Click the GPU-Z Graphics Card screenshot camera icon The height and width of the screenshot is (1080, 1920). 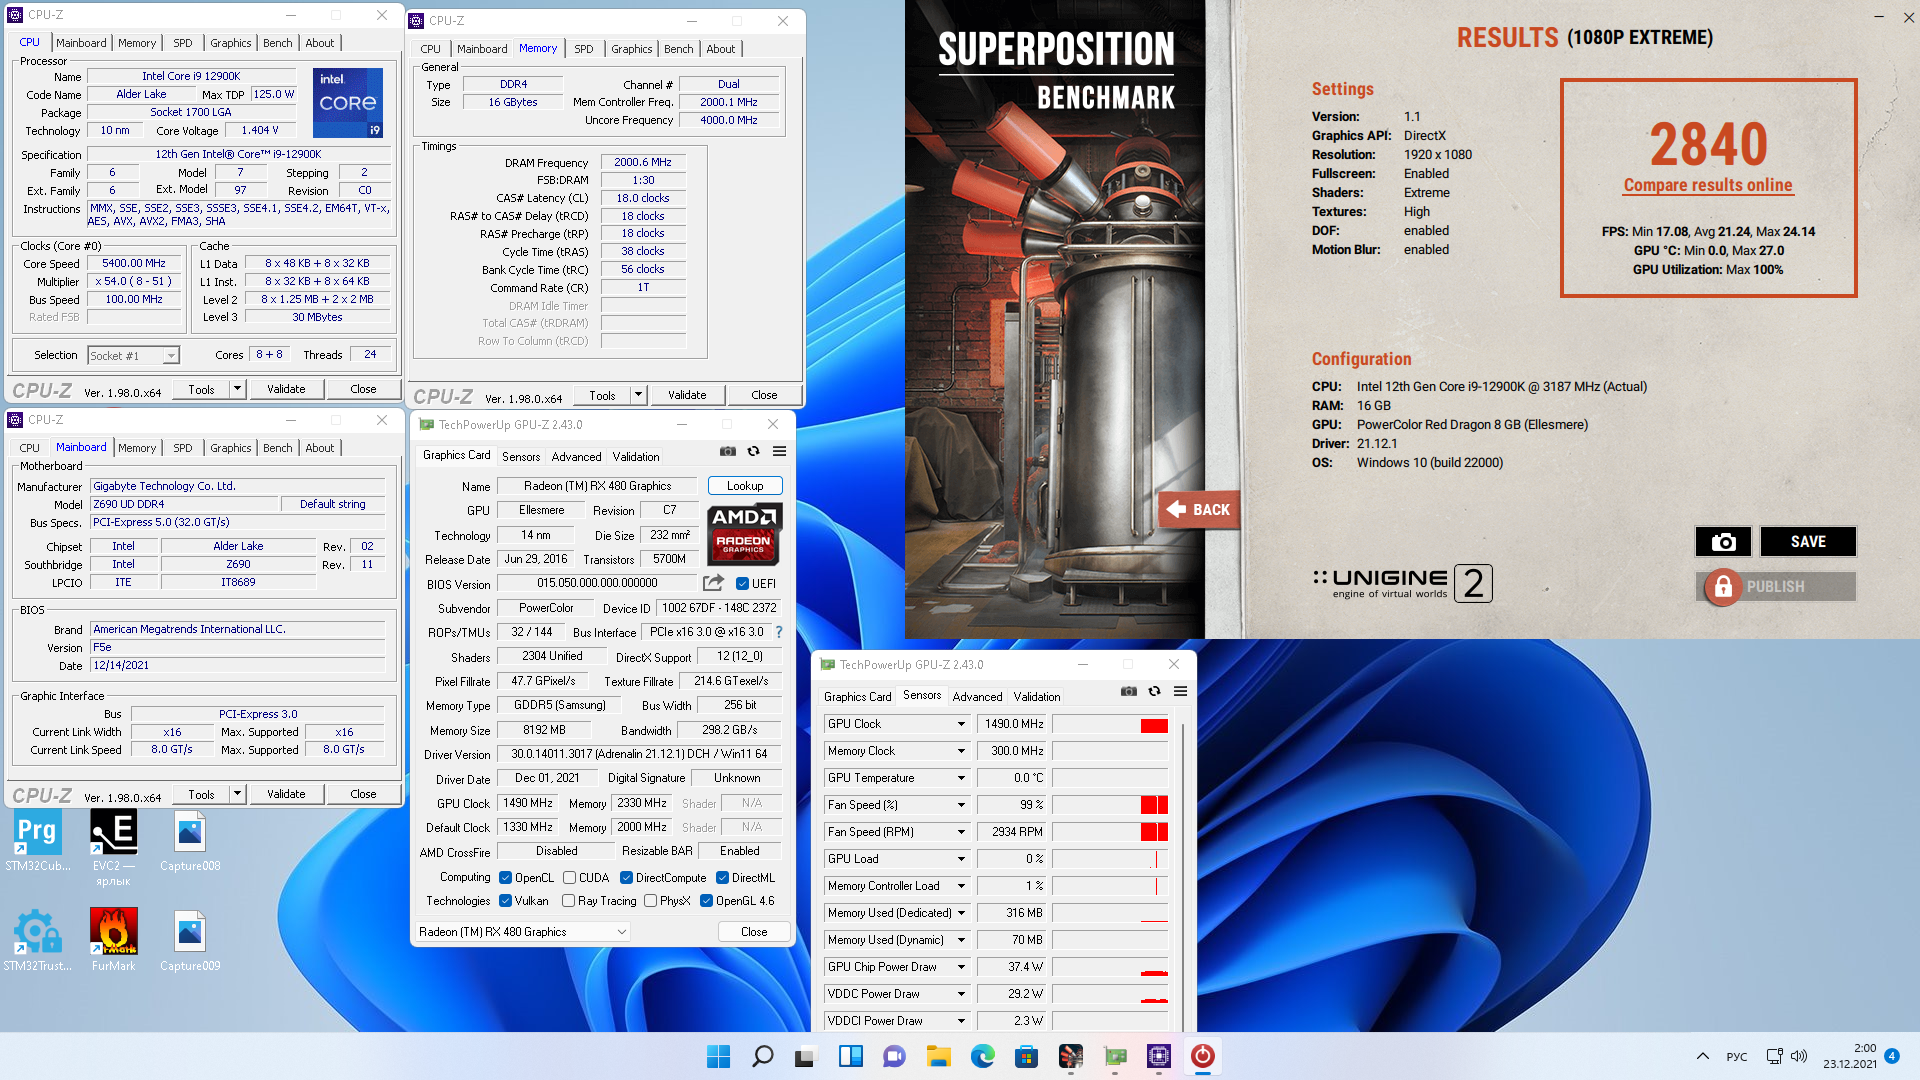tap(728, 452)
